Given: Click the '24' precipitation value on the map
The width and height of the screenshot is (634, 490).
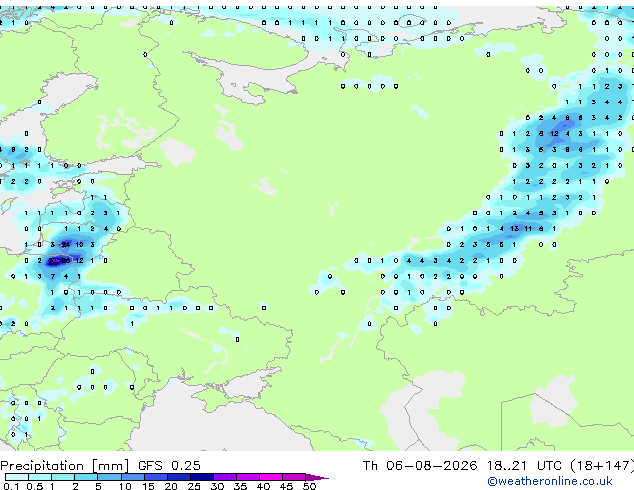Looking at the screenshot, I should [x=66, y=245].
